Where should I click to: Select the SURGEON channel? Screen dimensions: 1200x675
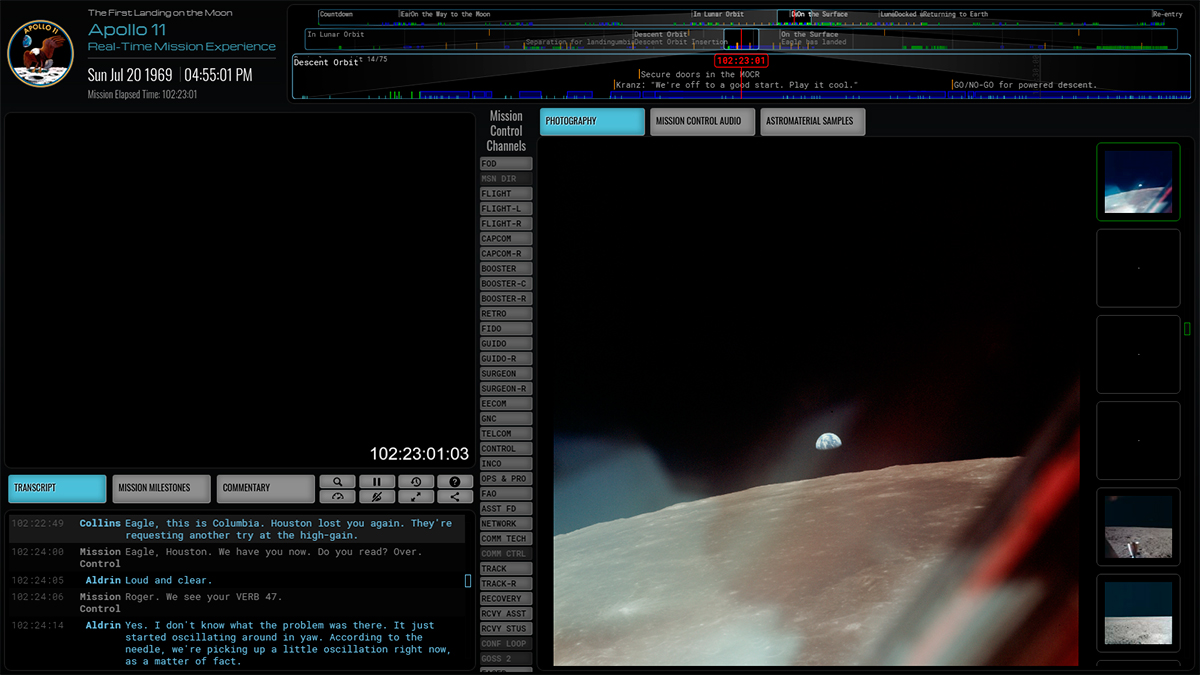pos(506,374)
